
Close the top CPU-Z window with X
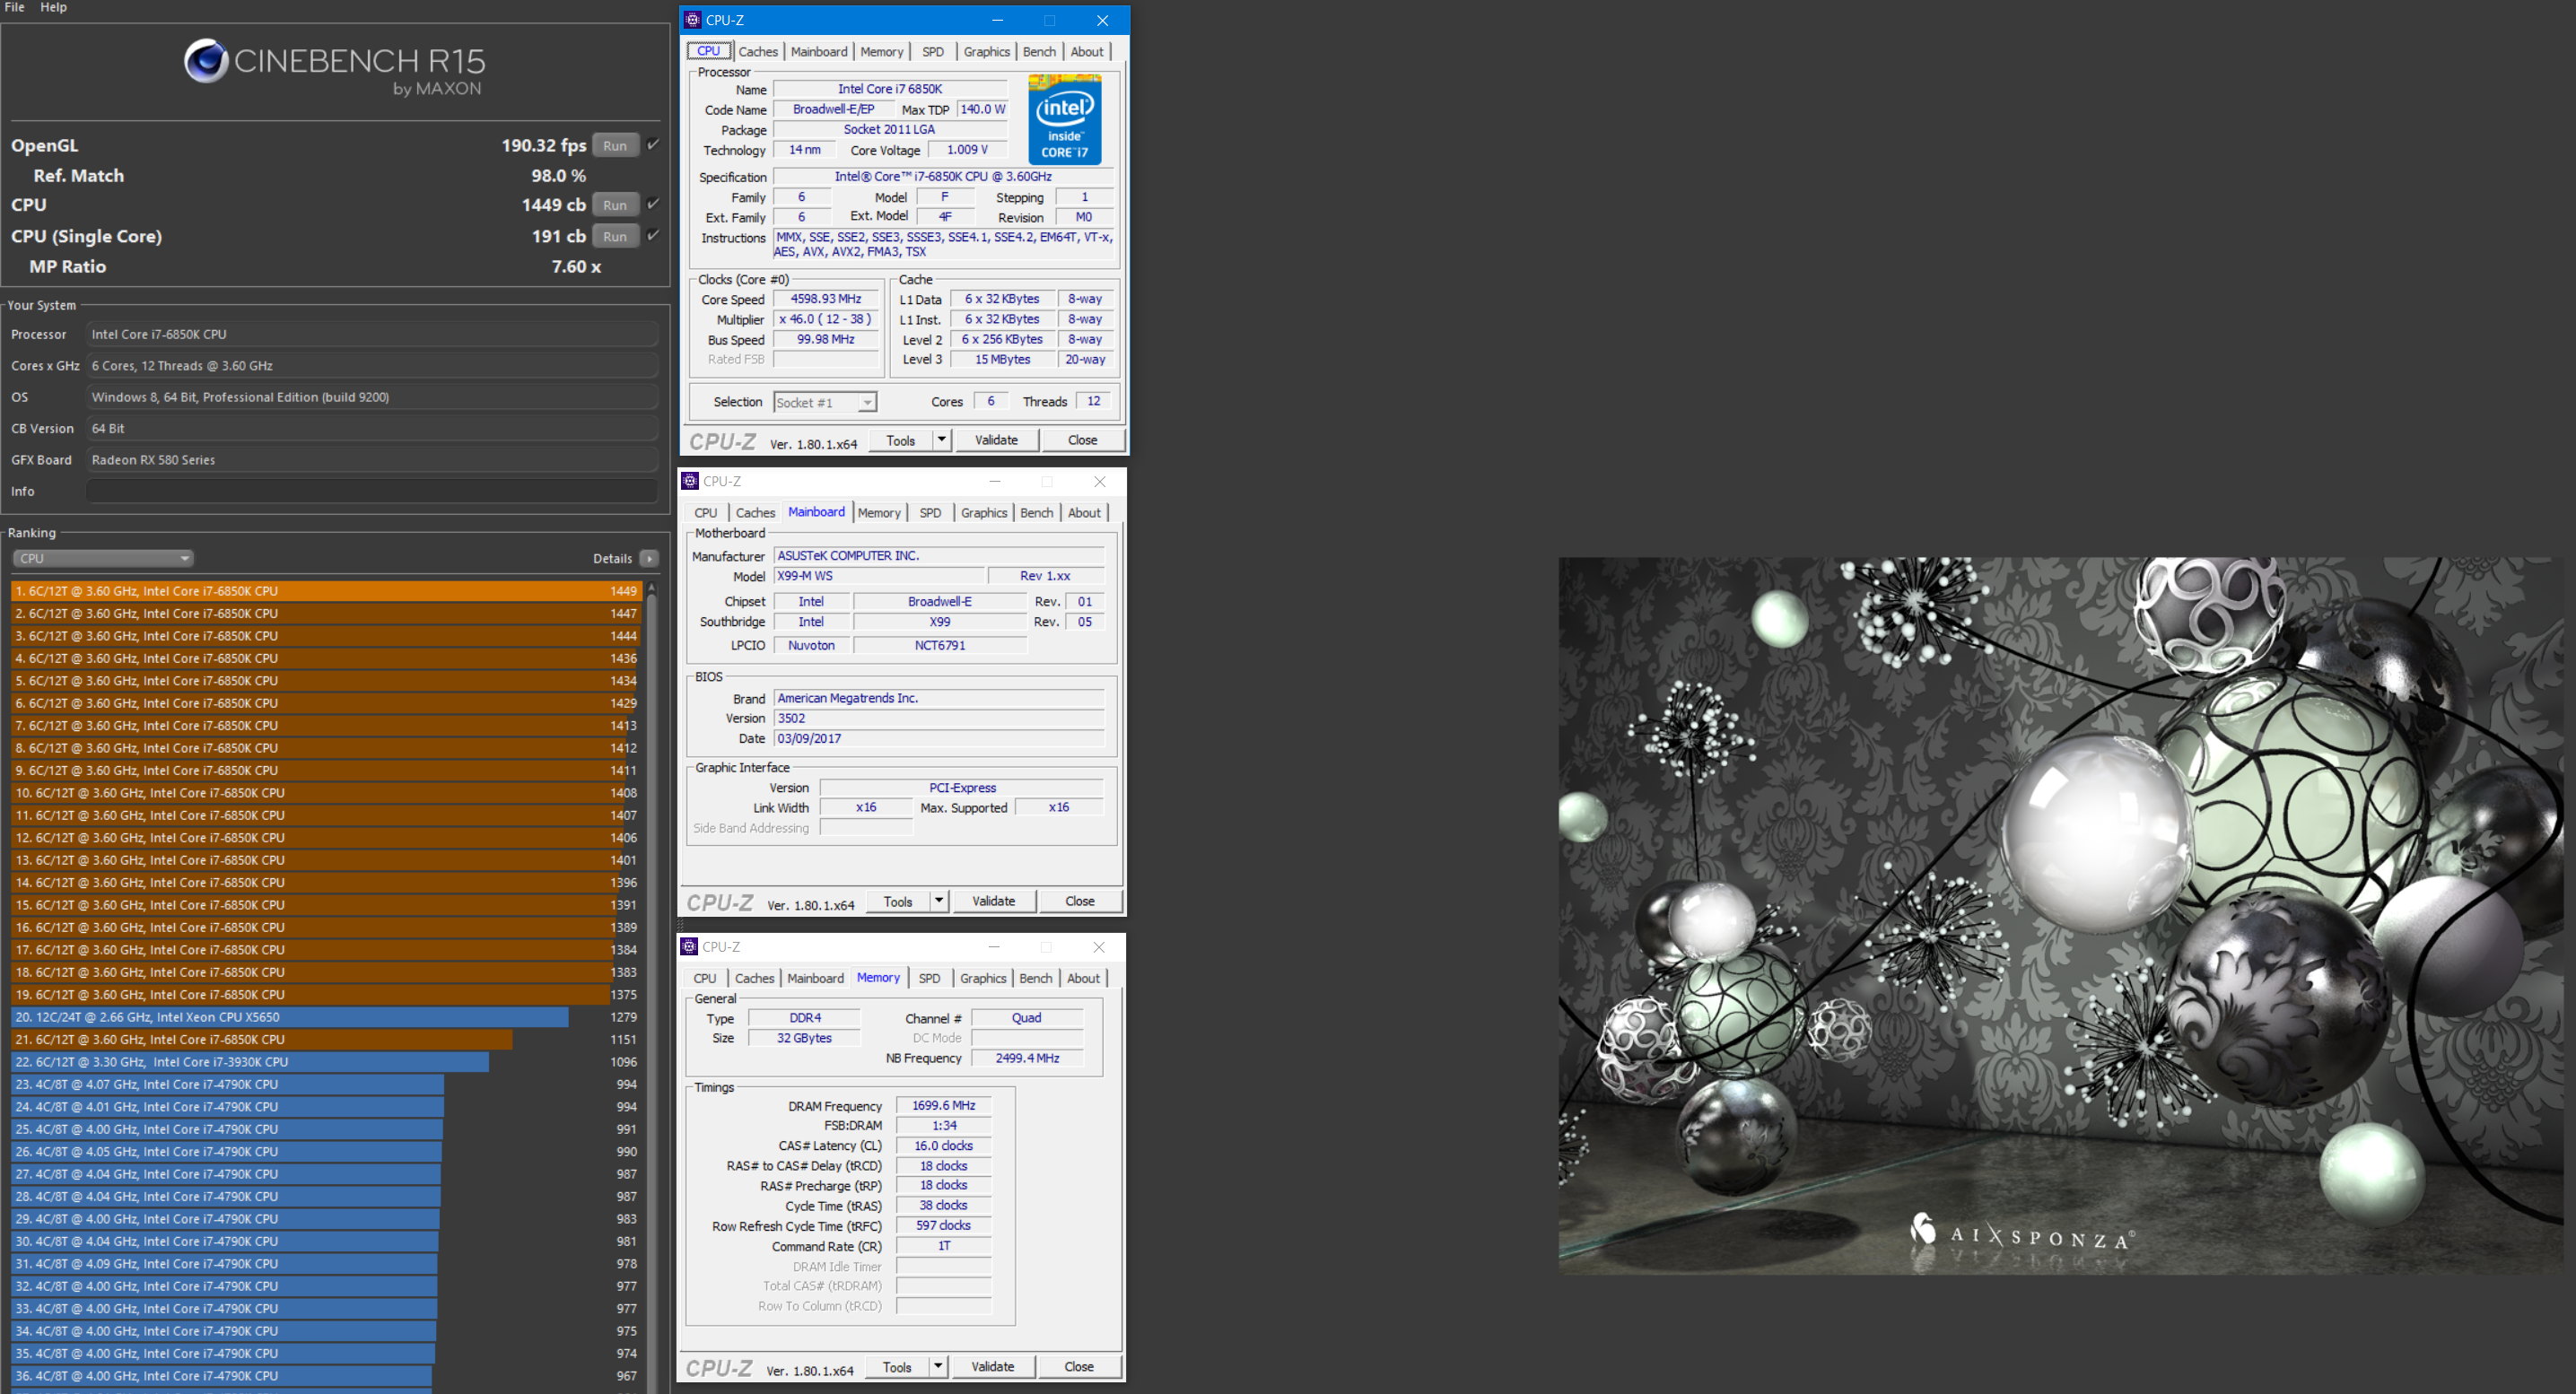click(x=1102, y=20)
